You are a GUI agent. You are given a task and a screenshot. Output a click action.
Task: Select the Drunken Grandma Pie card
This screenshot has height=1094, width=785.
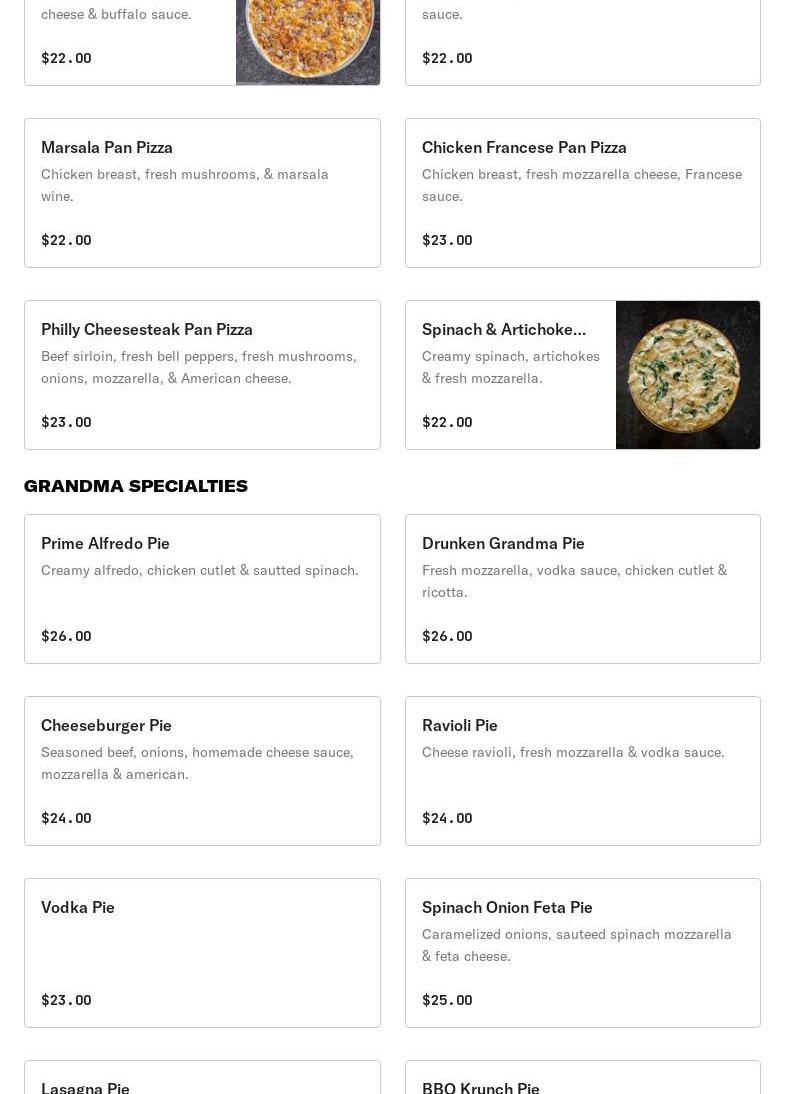point(583,589)
